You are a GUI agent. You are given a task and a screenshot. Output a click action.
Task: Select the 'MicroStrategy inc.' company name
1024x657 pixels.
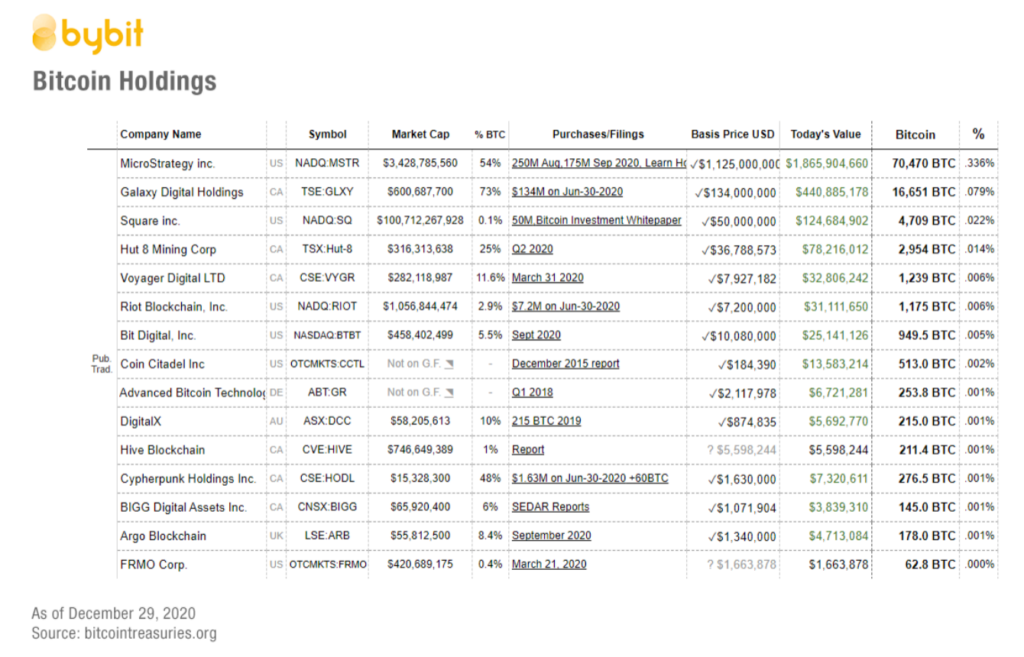[167, 164]
